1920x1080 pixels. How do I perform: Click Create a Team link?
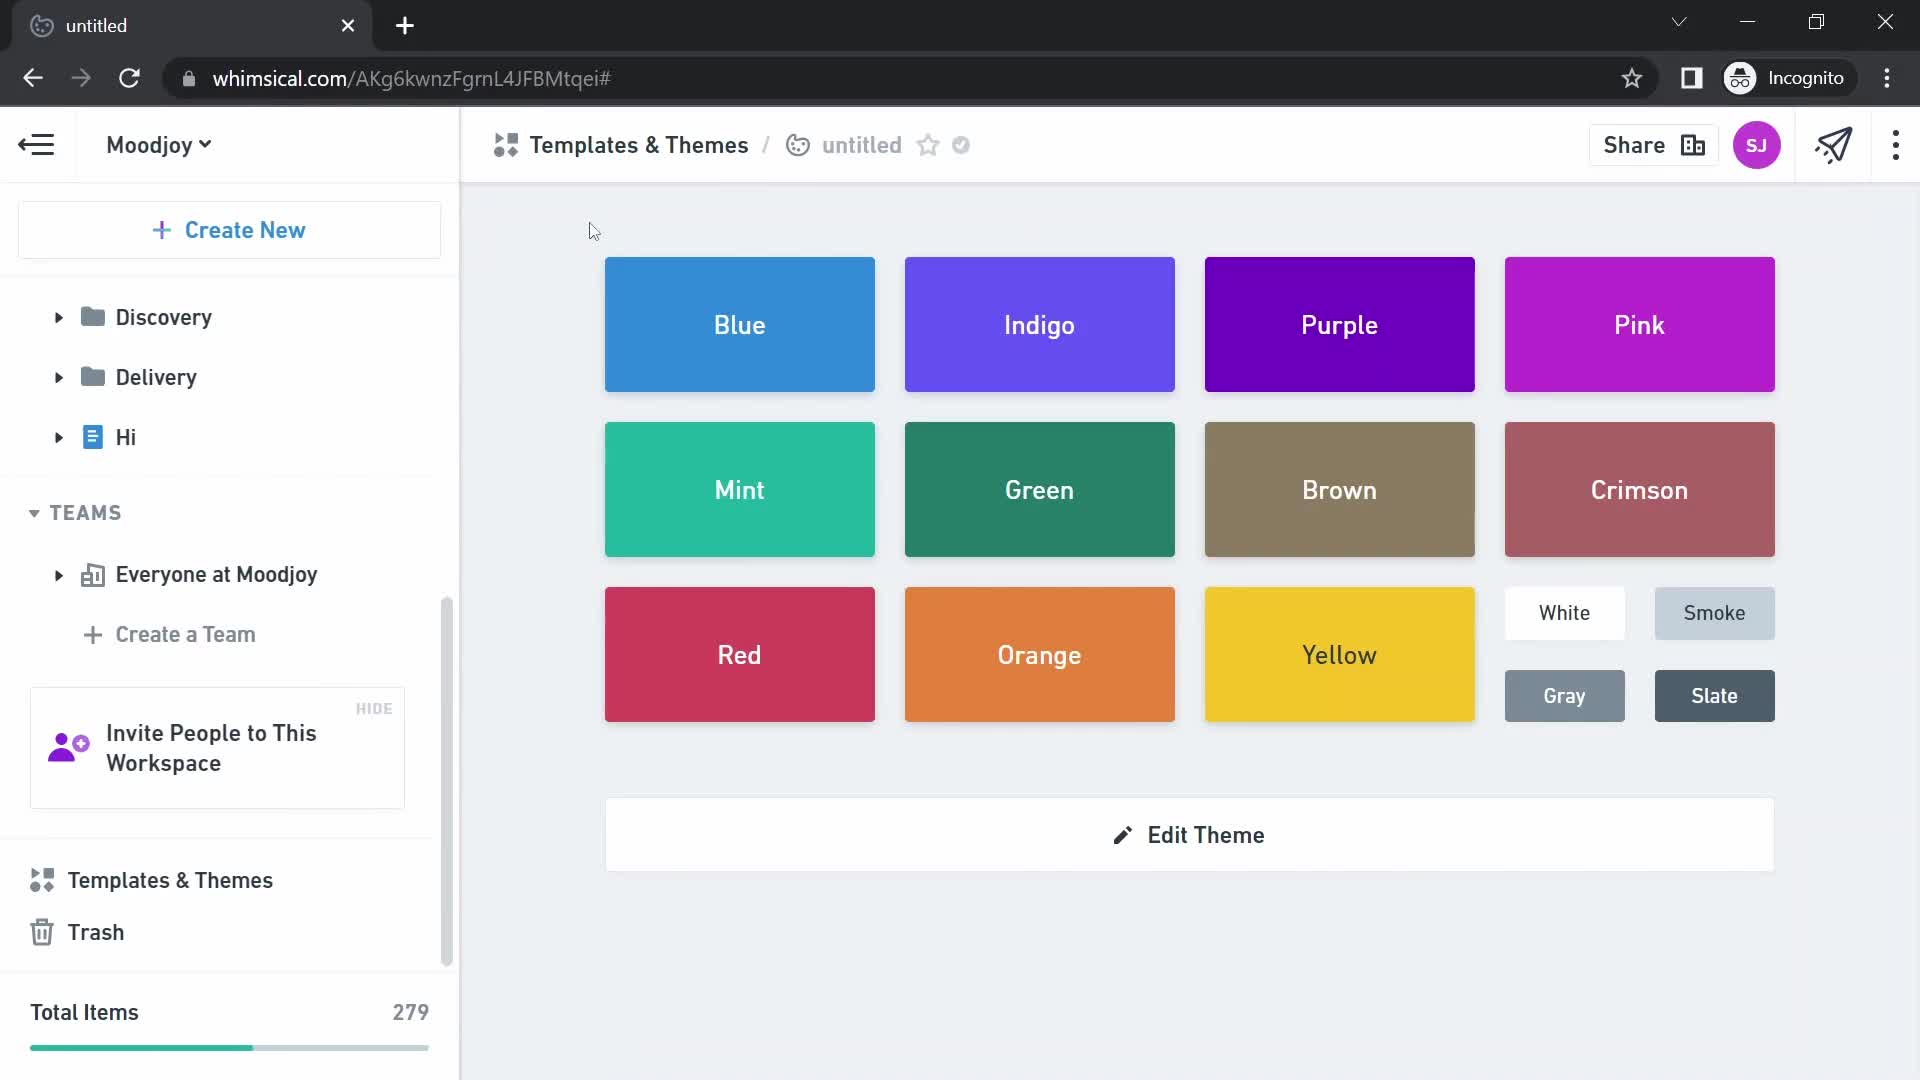point(185,634)
